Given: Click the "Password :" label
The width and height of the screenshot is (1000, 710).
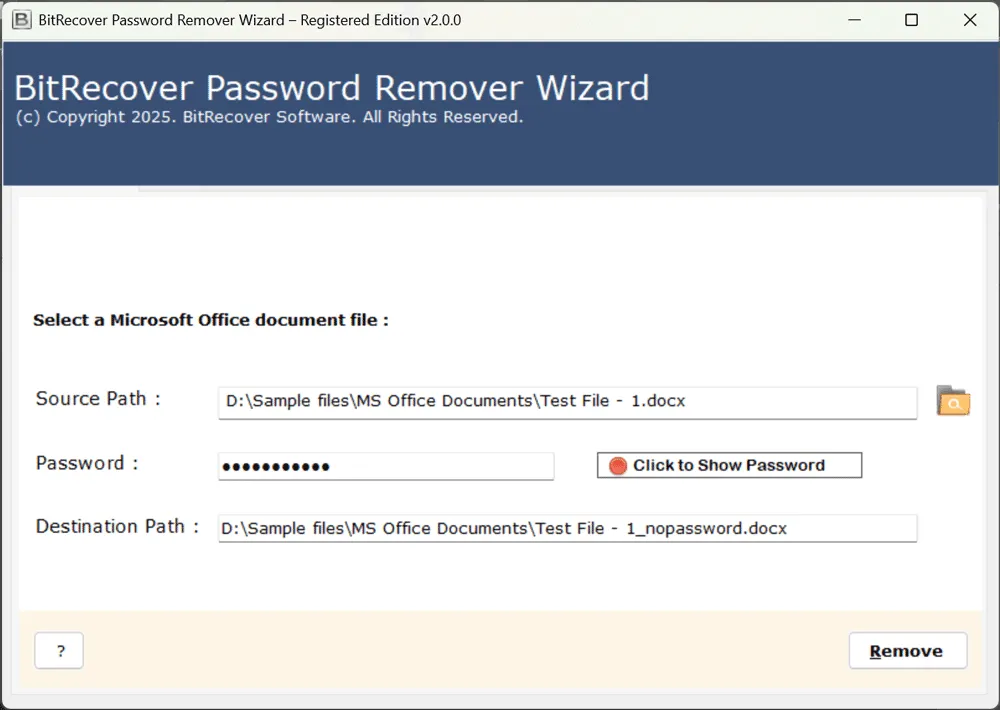Looking at the screenshot, I should (87, 463).
